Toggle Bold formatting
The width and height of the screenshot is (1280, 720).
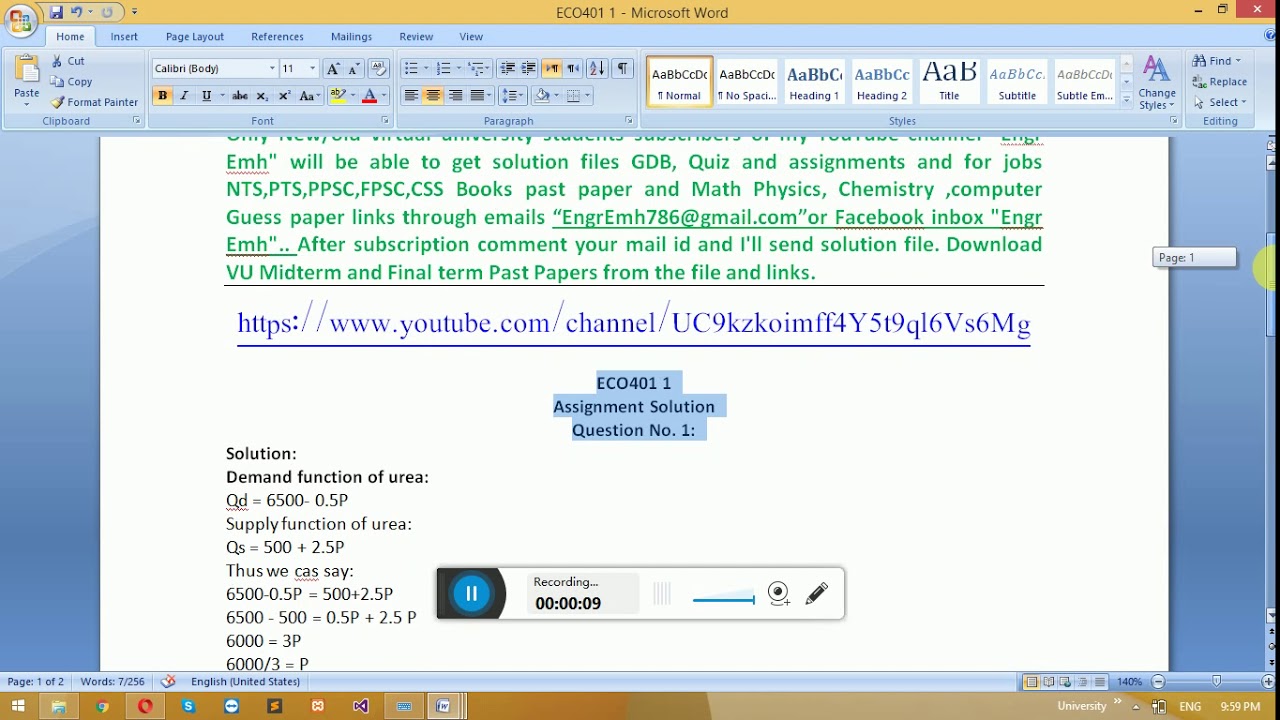coord(162,96)
